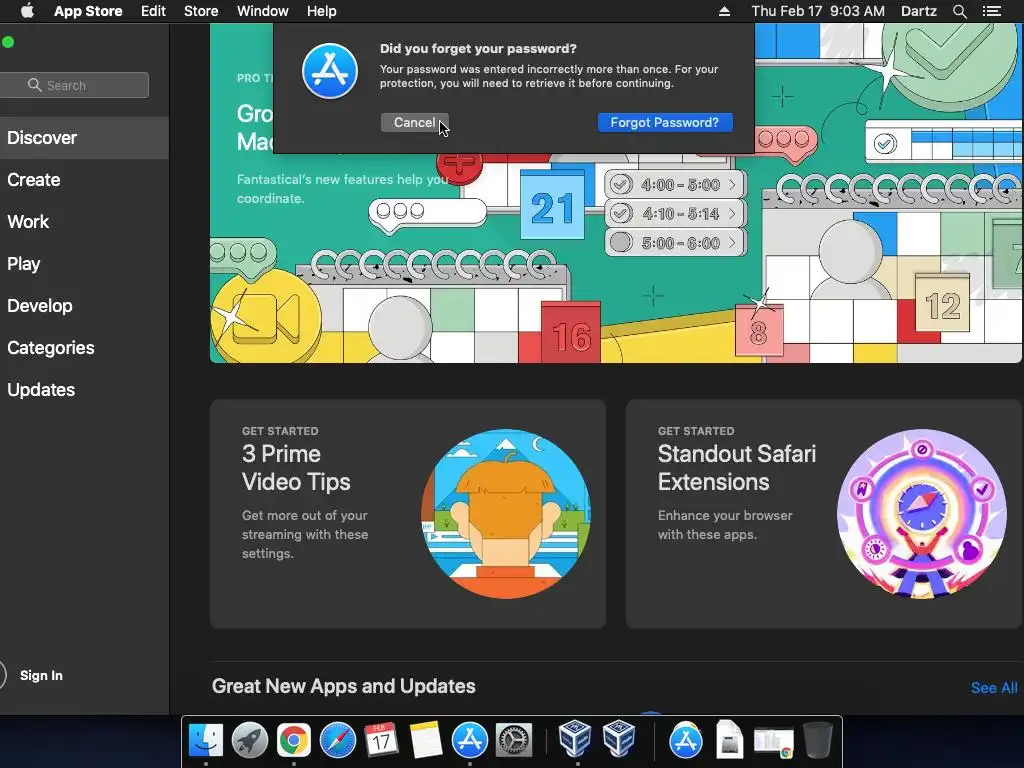Open the minimized Chrome window in dock
Screen dimensions: 1024x768
(x=774, y=742)
